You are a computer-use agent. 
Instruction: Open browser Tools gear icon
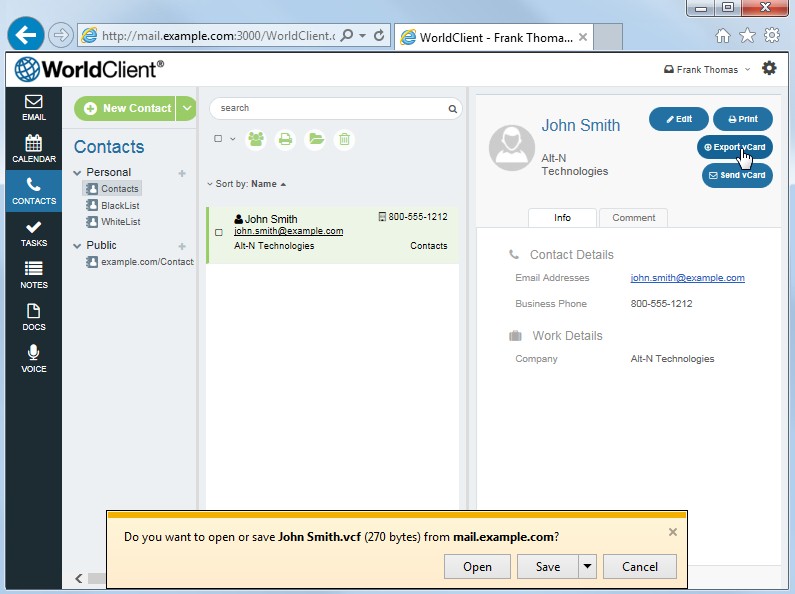(x=772, y=35)
